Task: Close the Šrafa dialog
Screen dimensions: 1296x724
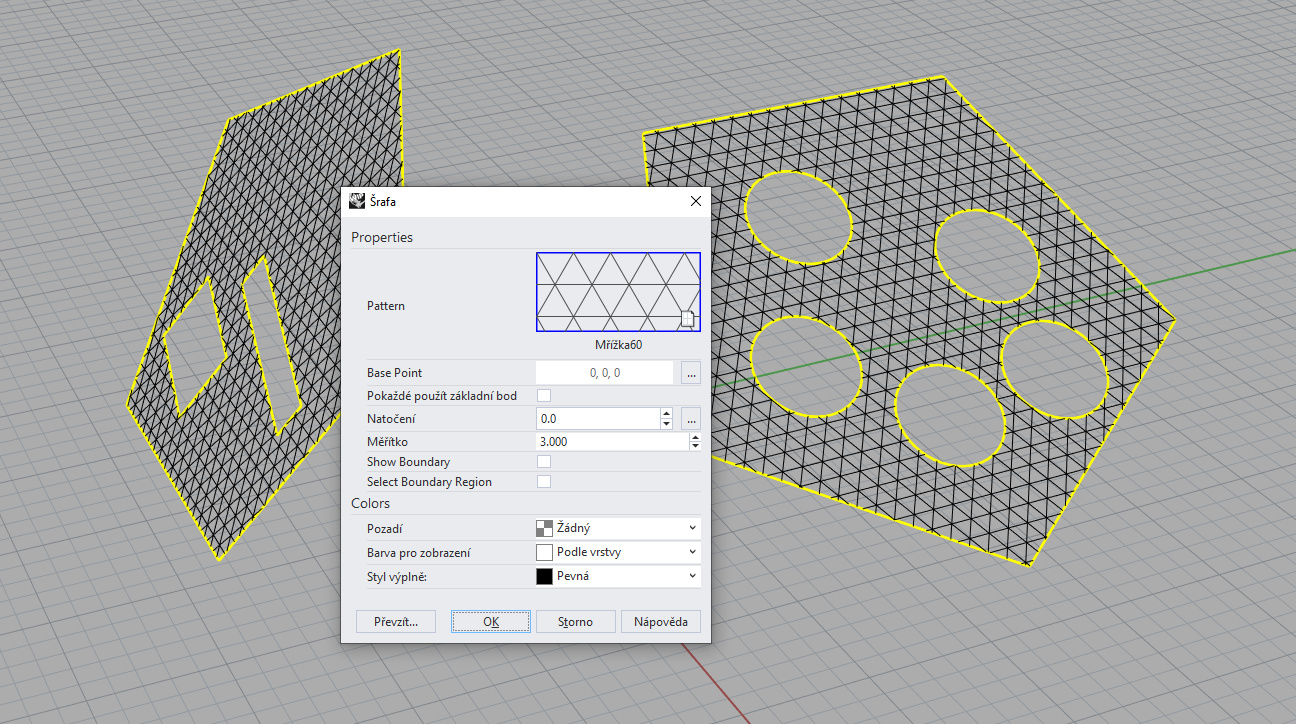Action: click(695, 201)
